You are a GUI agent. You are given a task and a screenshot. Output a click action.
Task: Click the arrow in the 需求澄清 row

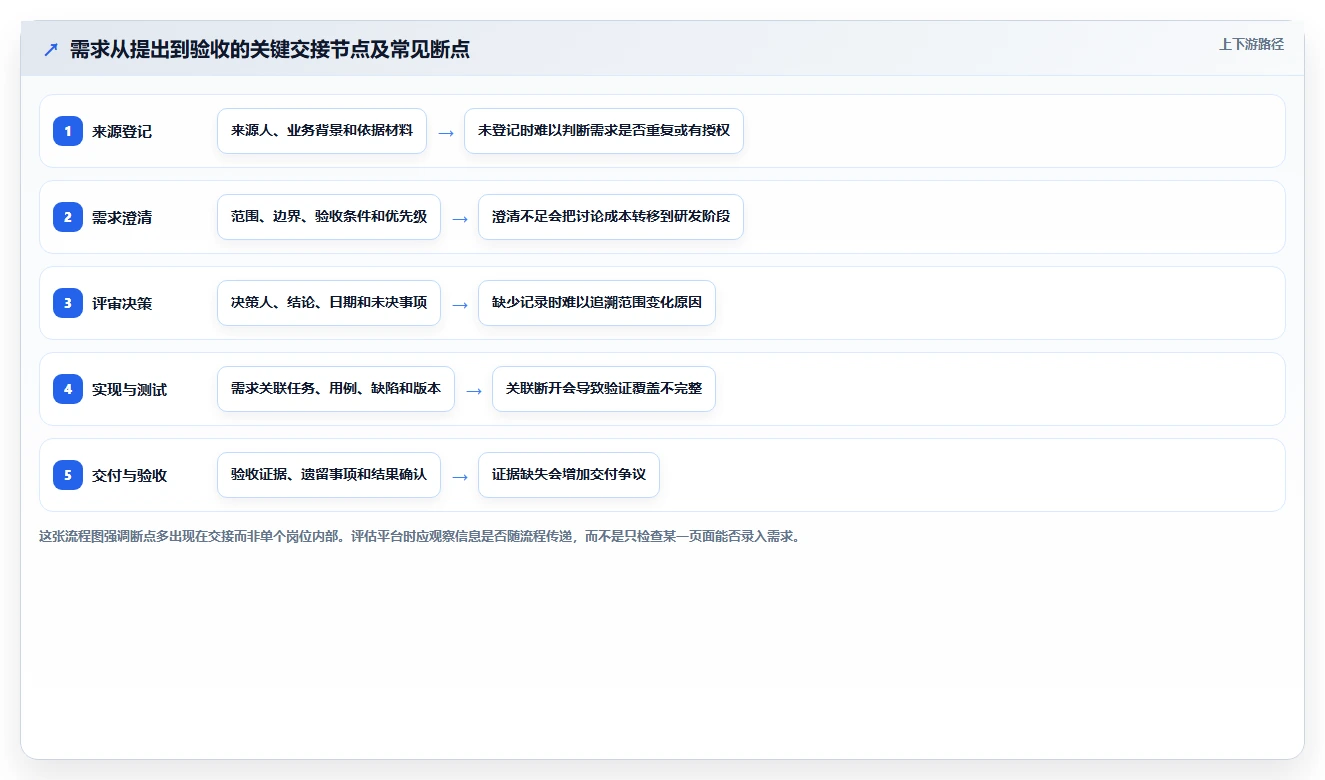(x=460, y=218)
